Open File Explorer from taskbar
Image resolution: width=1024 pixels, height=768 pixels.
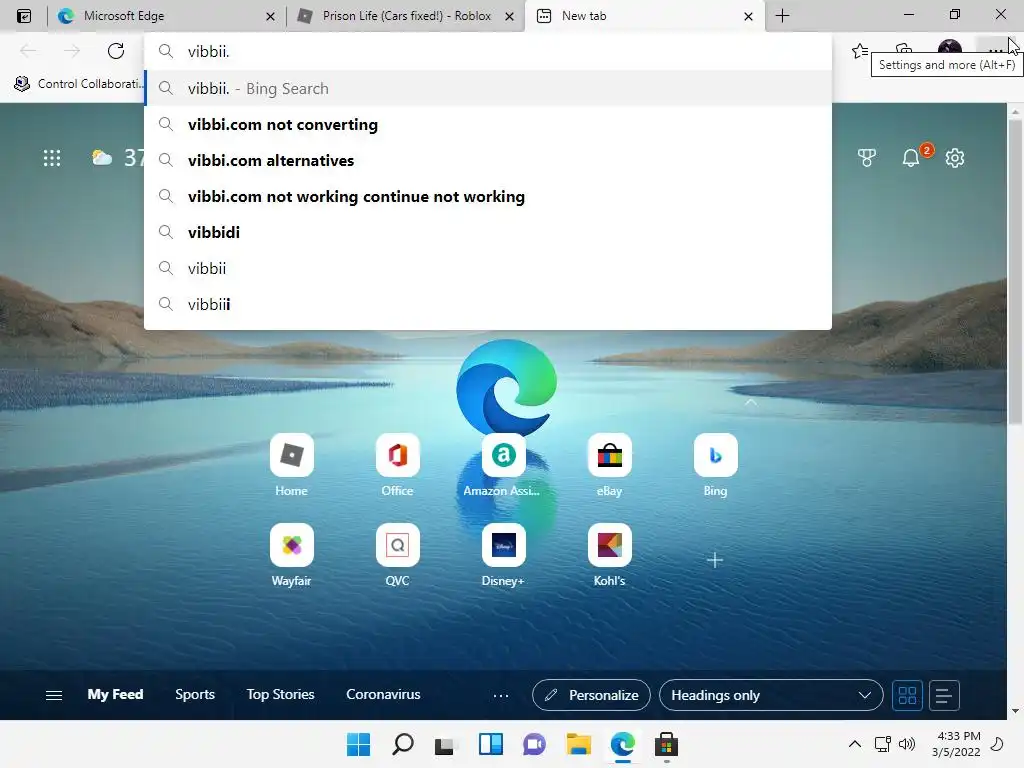(579, 744)
